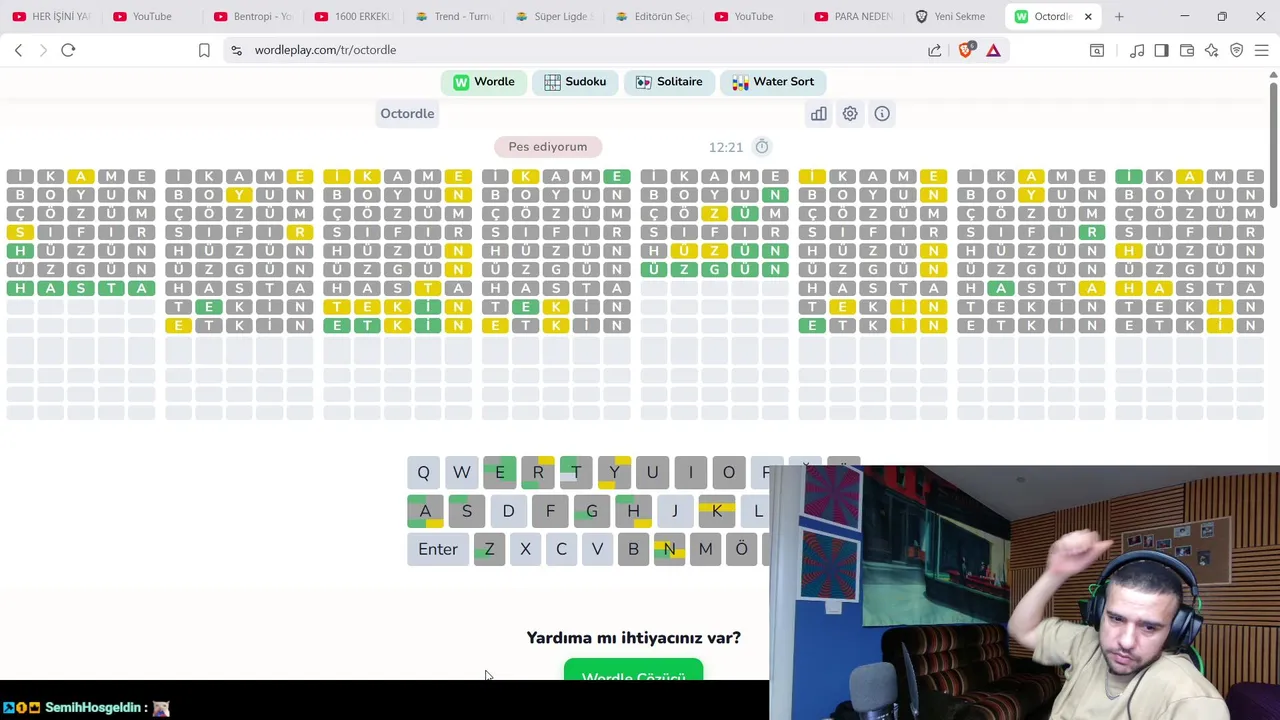Open the Brave Wallet icon

(x=1187, y=50)
